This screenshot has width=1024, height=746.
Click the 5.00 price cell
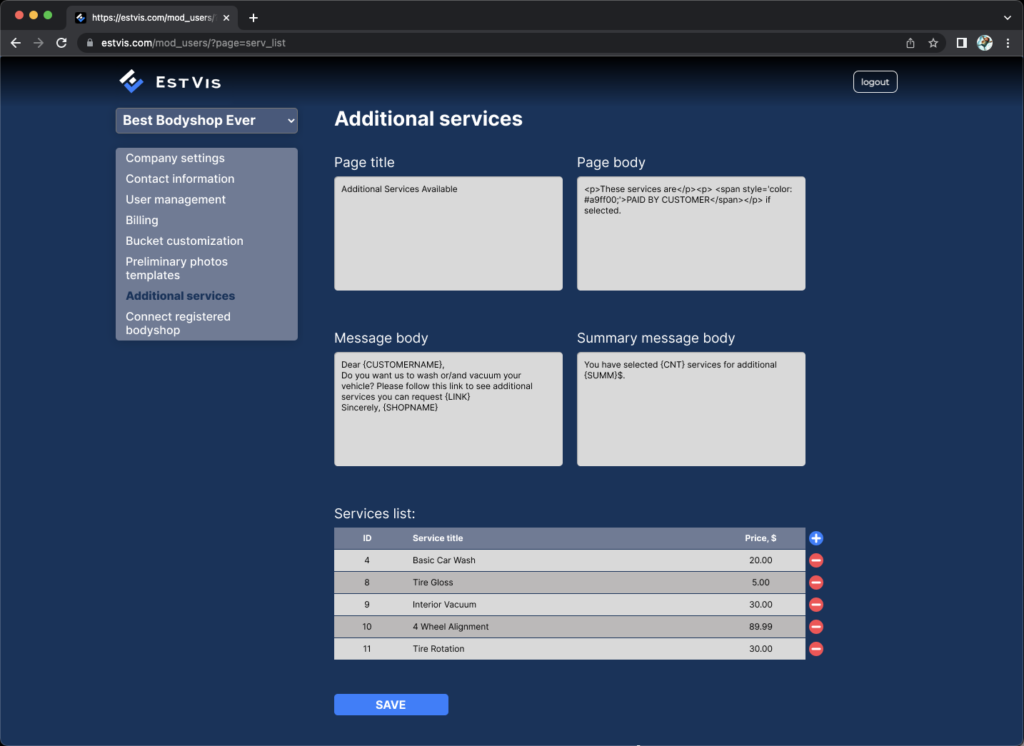coord(760,583)
